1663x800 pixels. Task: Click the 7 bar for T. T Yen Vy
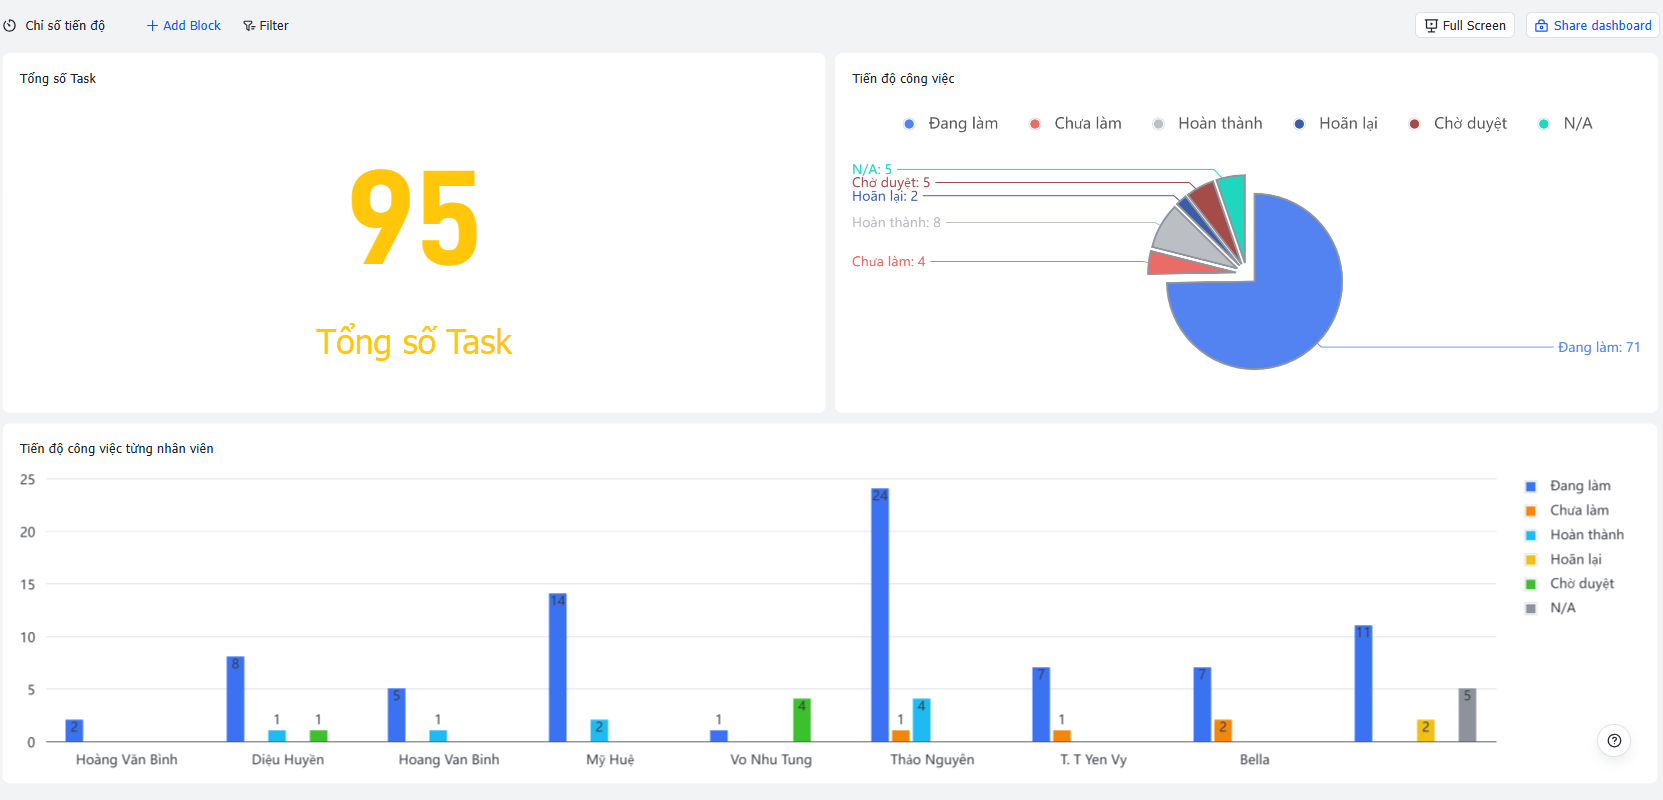[1041, 705]
